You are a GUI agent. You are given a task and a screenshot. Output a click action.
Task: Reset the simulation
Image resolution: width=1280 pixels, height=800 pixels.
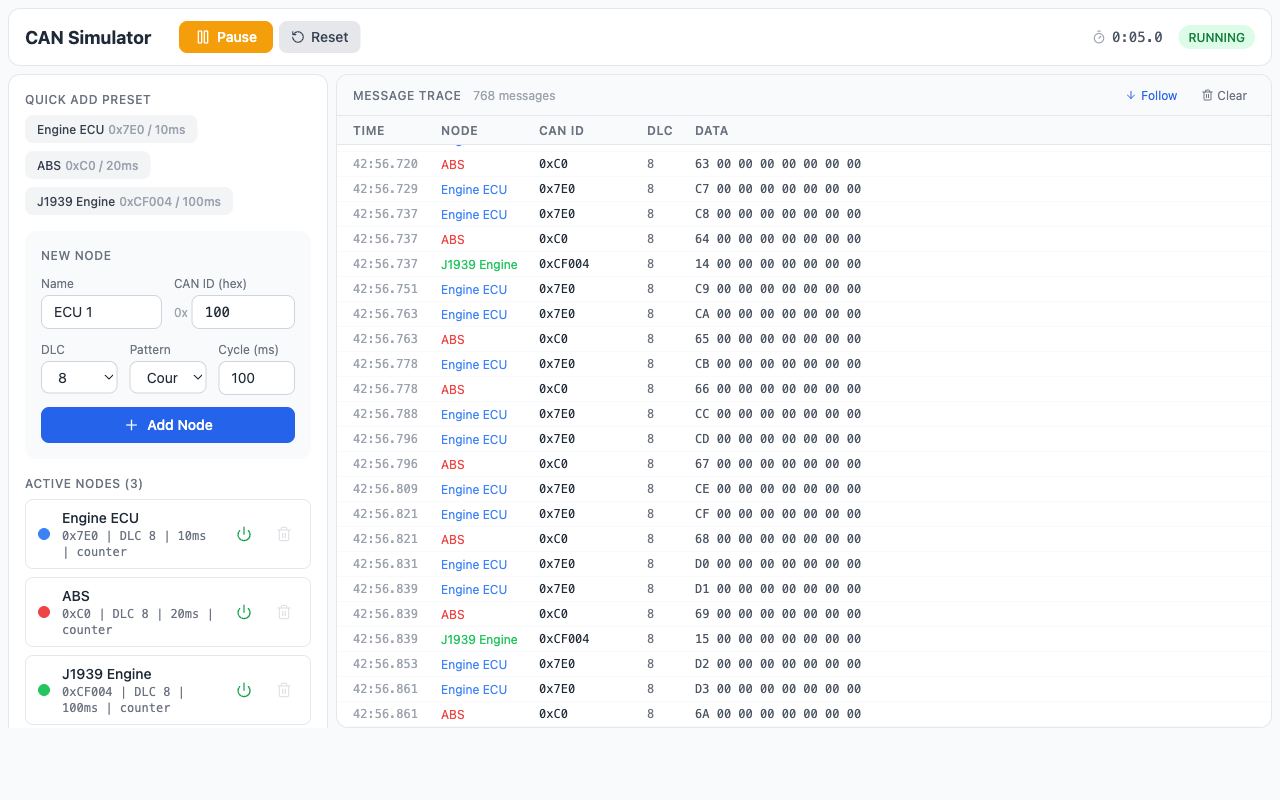[320, 37]
